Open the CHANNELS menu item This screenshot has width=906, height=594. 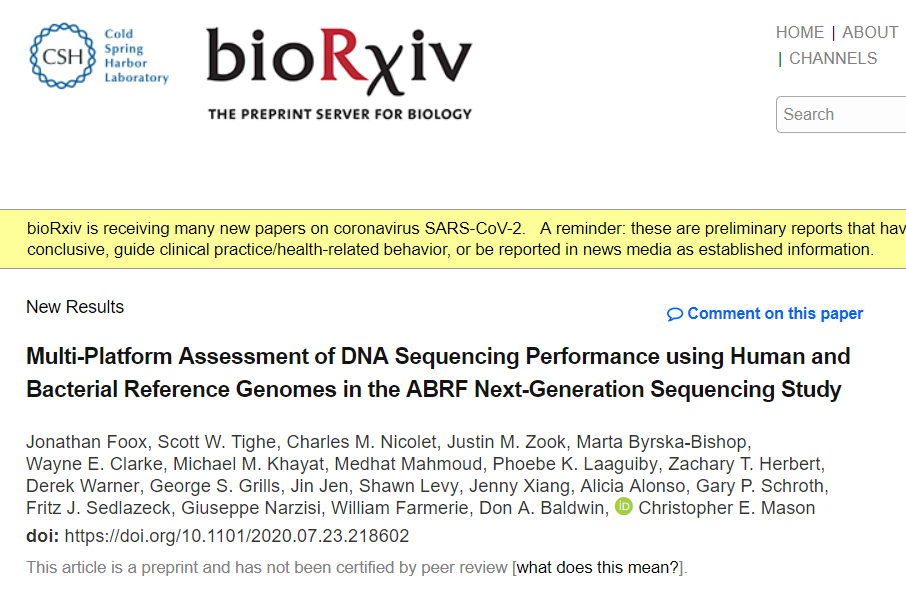833,58
